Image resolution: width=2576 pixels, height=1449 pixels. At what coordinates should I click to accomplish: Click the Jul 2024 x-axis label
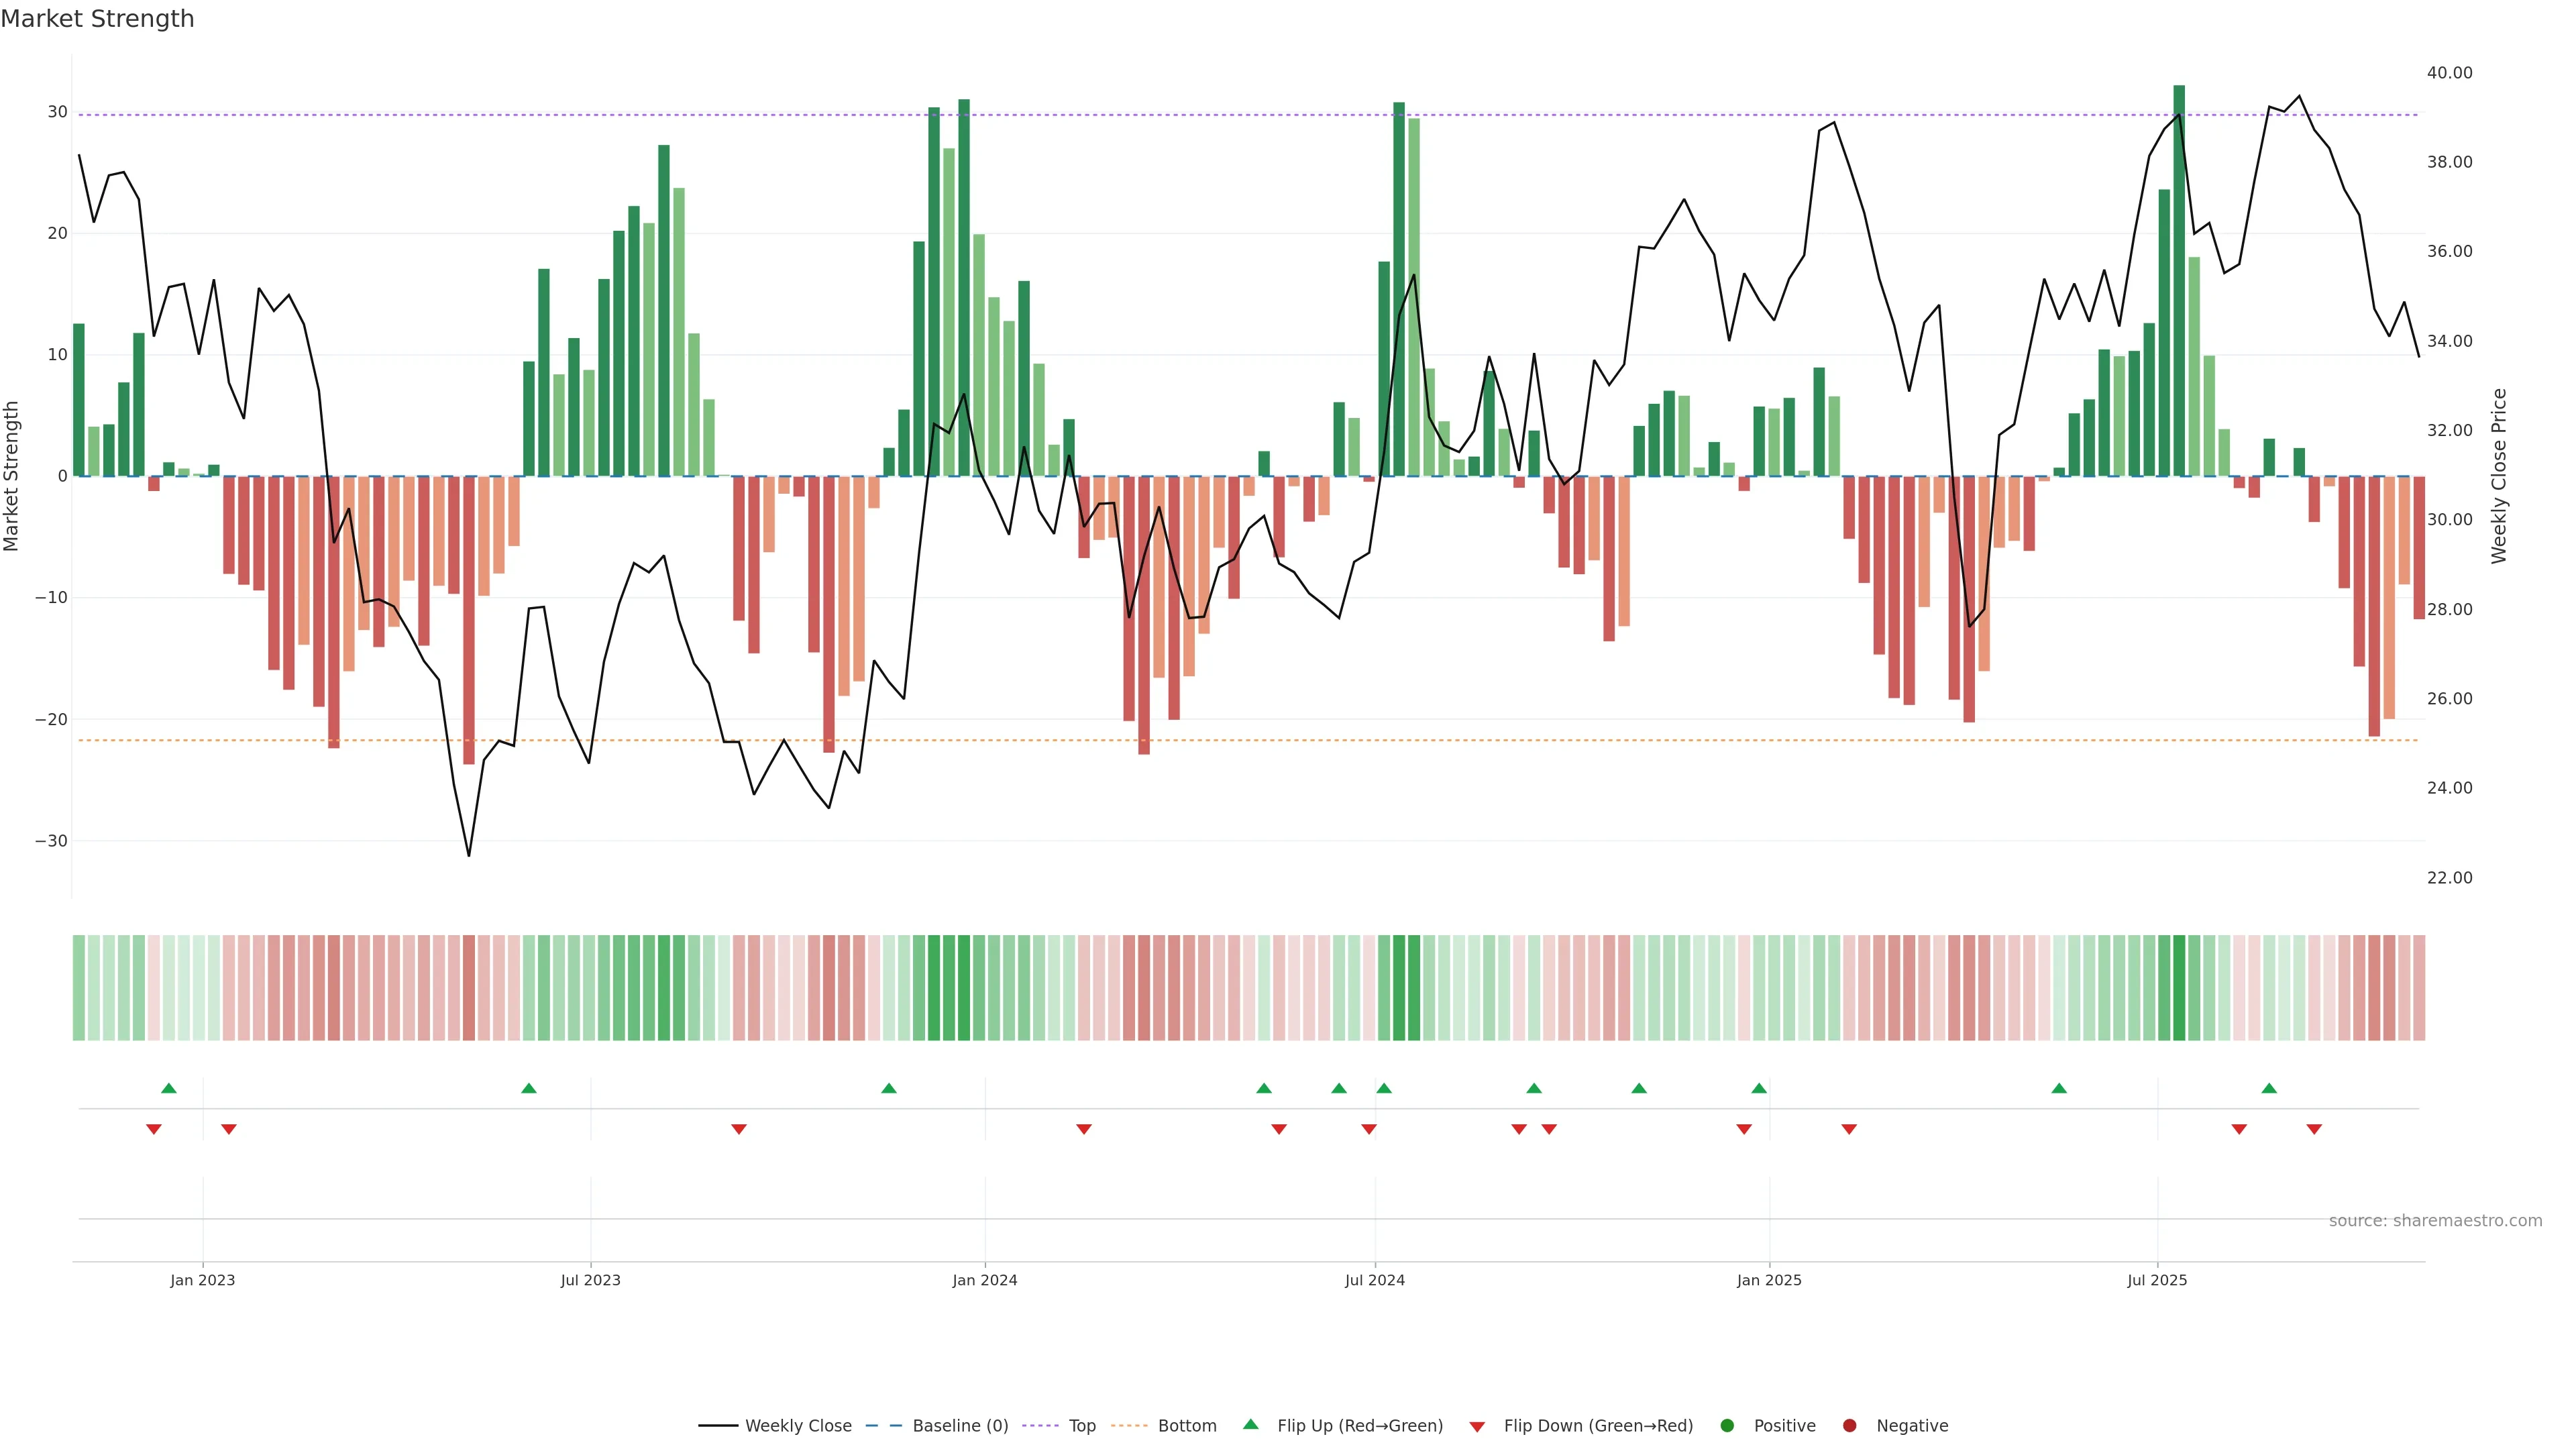click(1374, 1281)
